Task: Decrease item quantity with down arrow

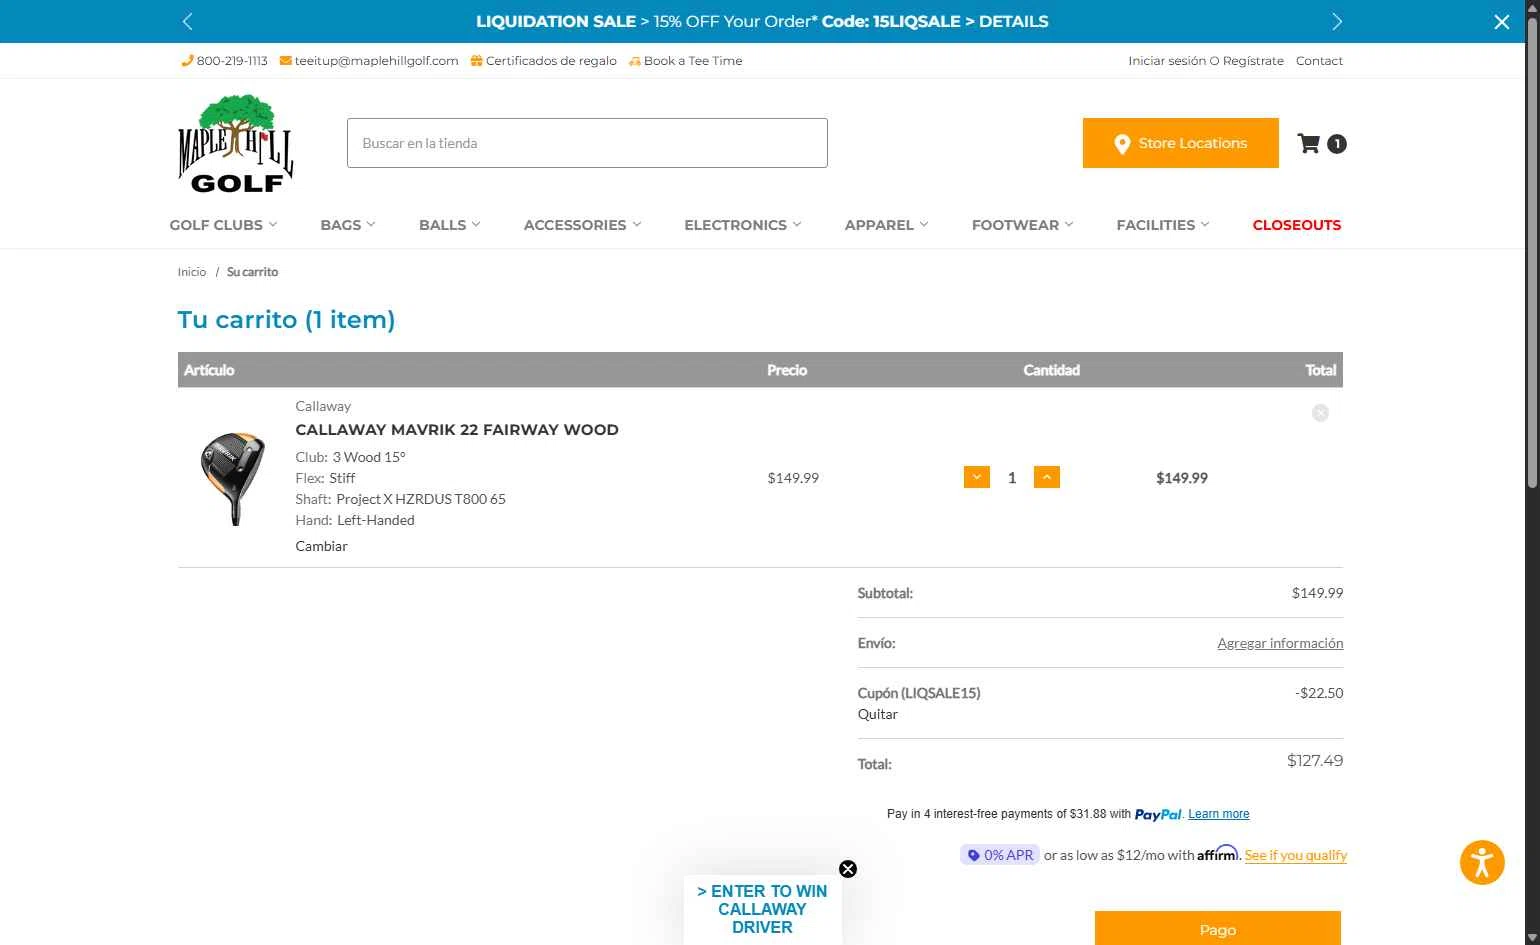Action: click(x=977, y=477)
